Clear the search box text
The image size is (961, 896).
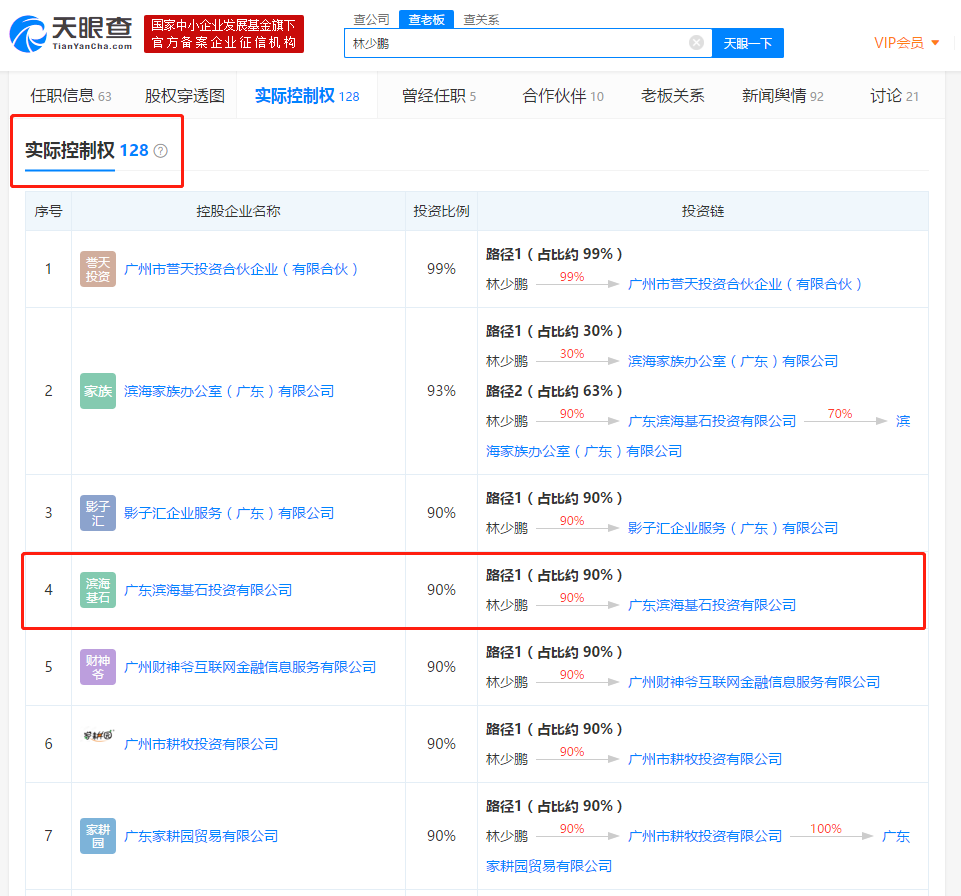tap(696, 43)
